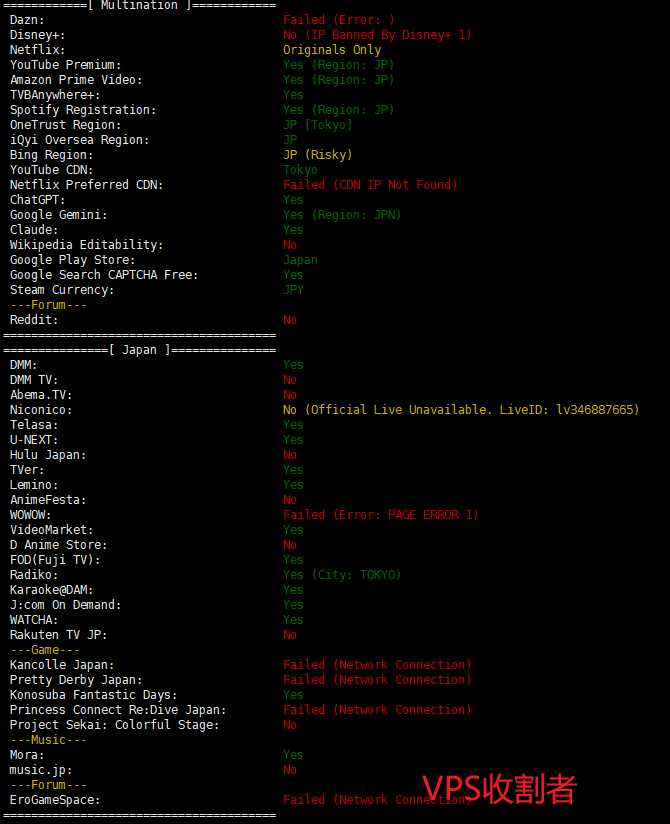Click the Netflix 'Originals Only' result
Screen dimensions: 670x824
(331, 50)
